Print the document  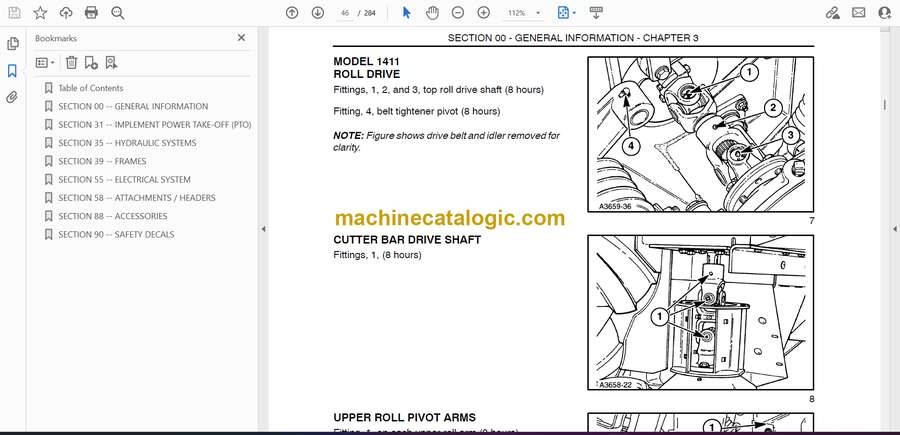coord(91,13)
